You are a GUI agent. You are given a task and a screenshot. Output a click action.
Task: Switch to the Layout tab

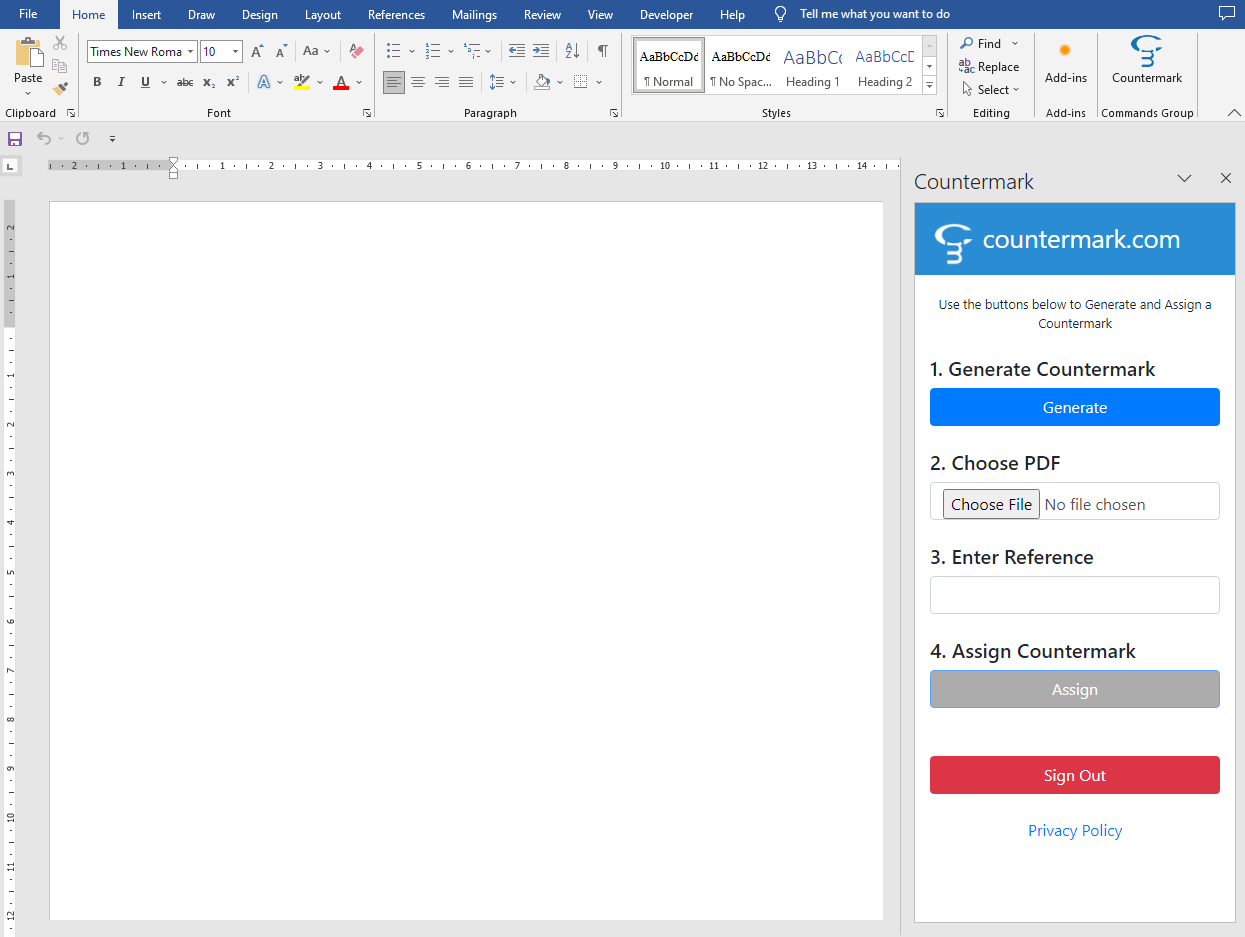click(x=323, y=15)
